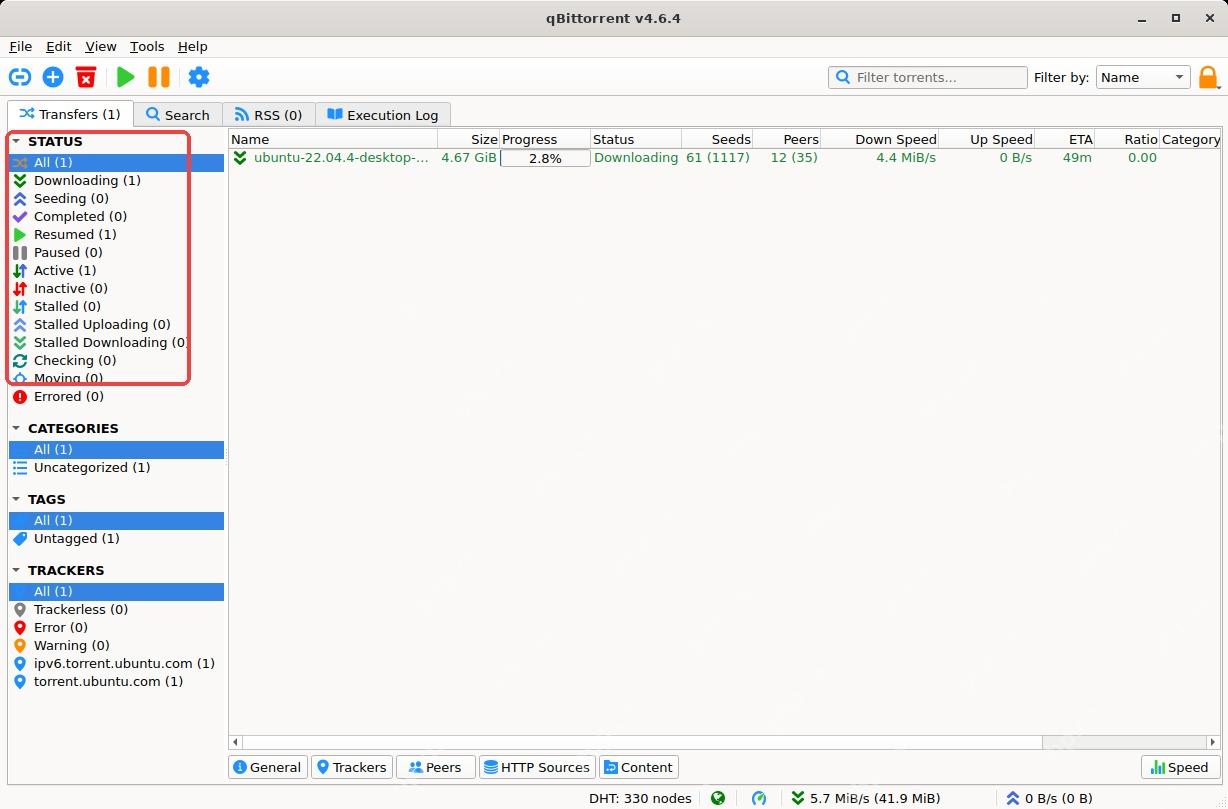
Task: Open the Filter by Name dropdown
Action: (x=1142, y=77)
